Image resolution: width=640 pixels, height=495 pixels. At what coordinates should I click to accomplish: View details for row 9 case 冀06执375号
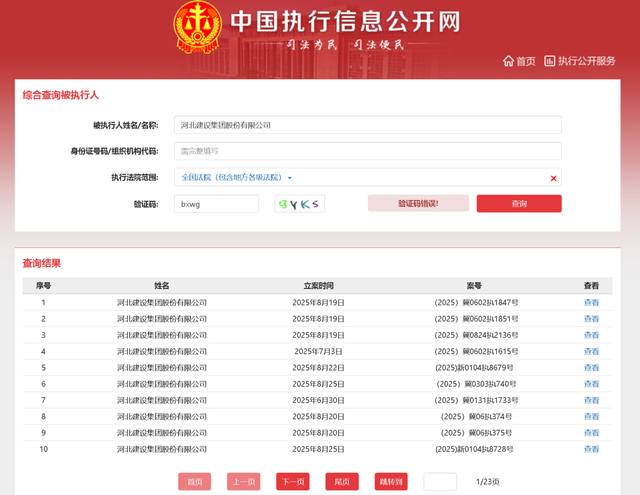[591, 433]
